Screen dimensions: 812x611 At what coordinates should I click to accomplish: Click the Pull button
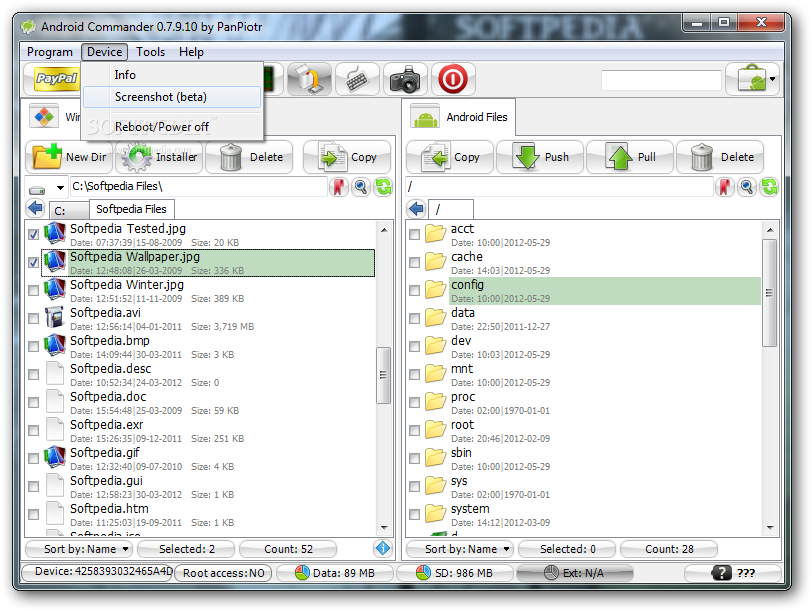(x=630, y=157)
